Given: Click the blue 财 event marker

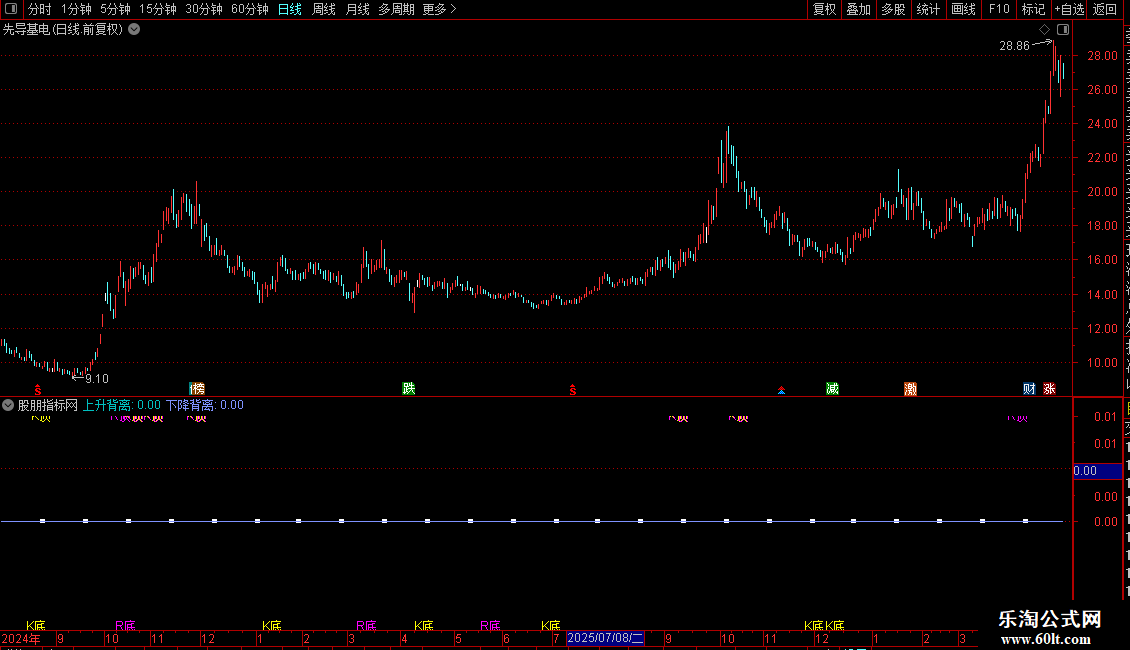Looking at the screenshot, I should coord(1029,388).
